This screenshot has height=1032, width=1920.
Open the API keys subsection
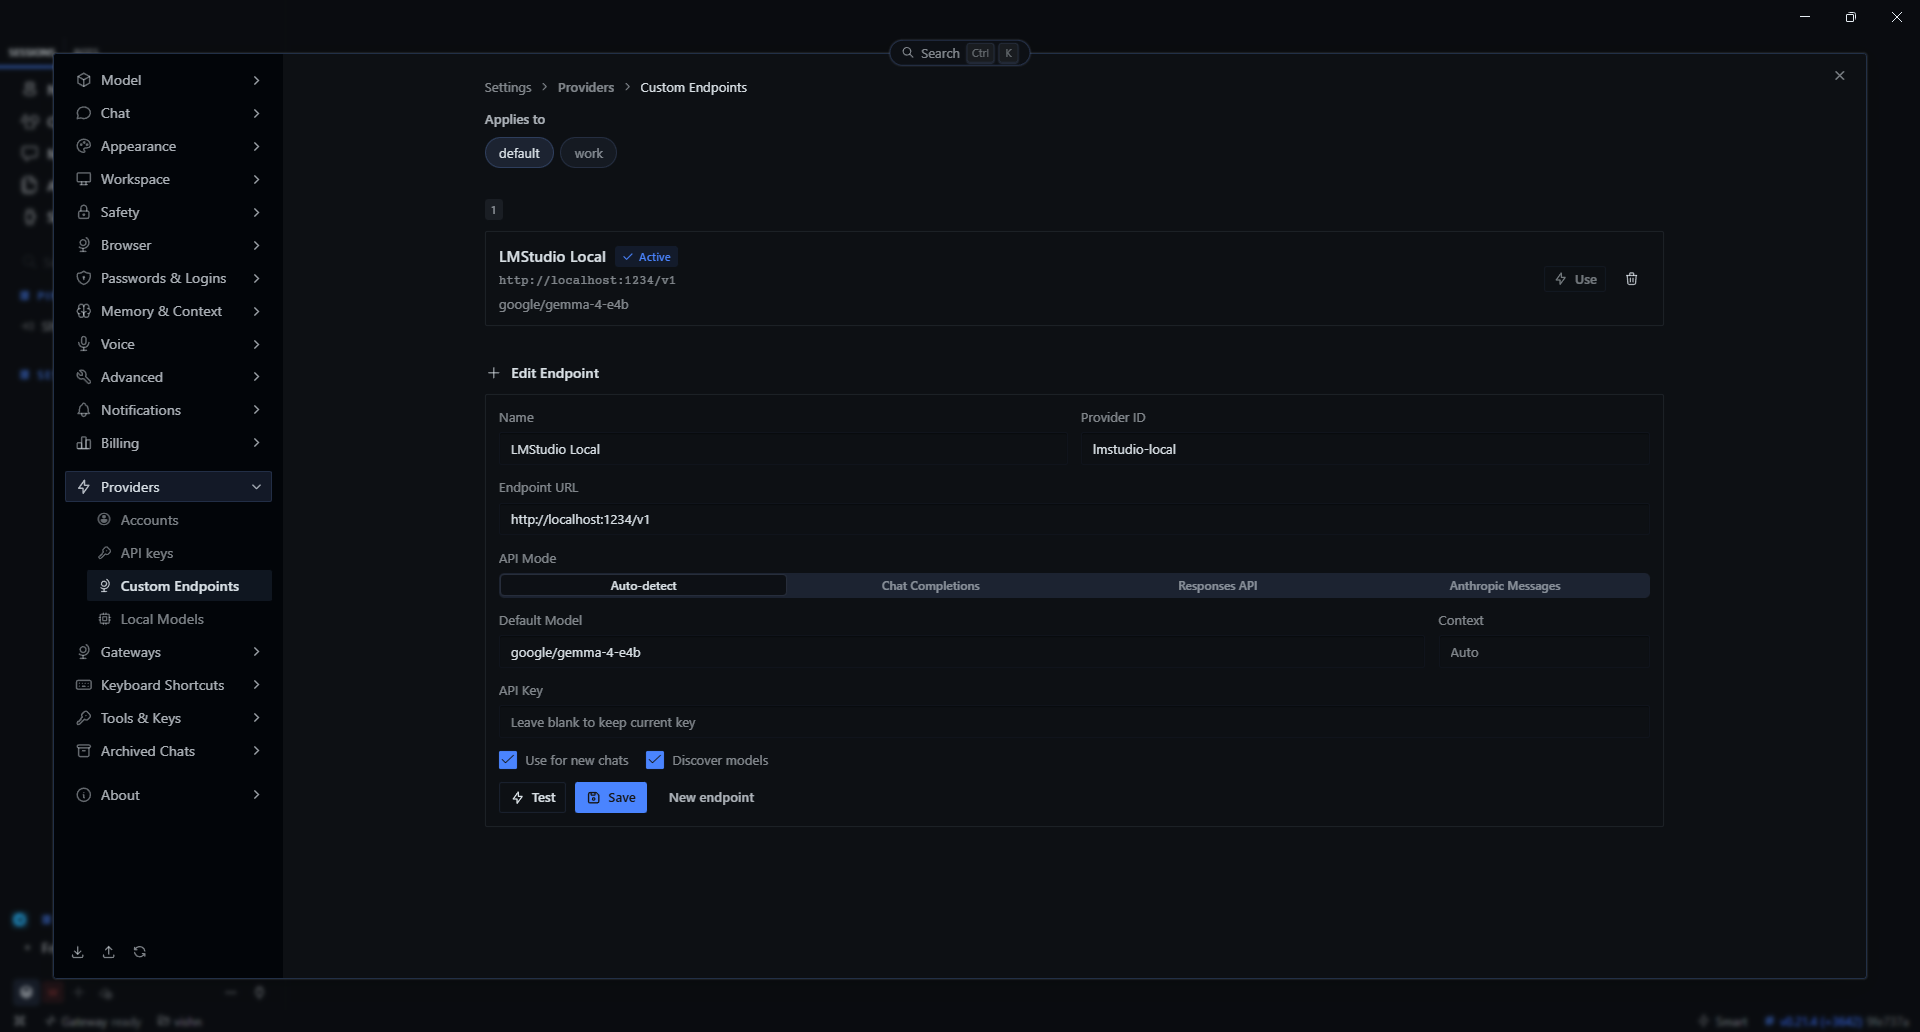[179, 553]
